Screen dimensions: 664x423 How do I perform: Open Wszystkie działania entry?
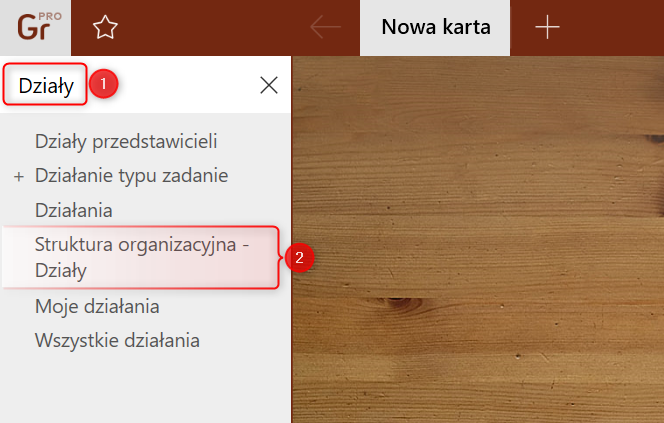click(x=117, y=340)
